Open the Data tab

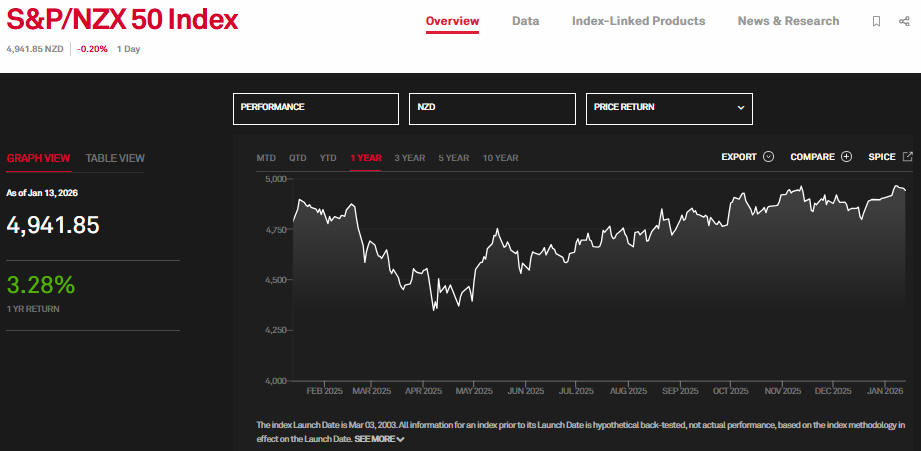pos(526,21)
